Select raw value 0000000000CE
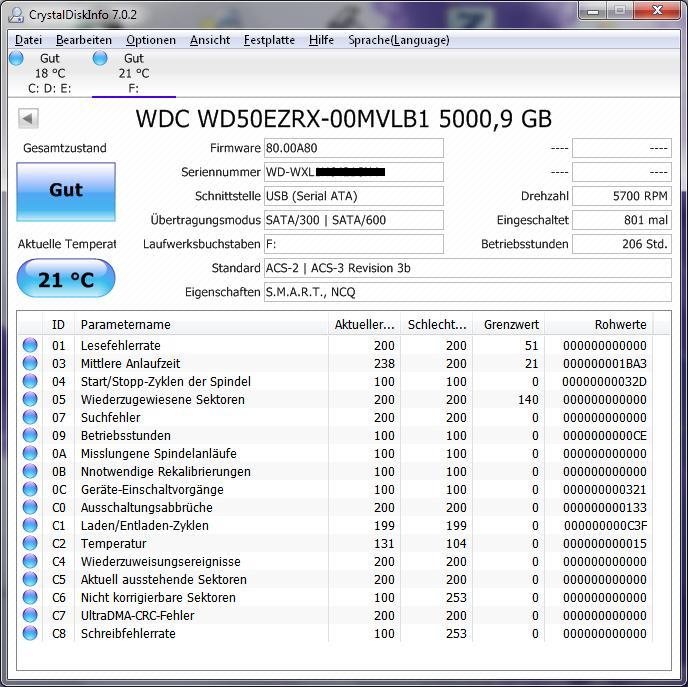The image size is (688, 687). tap(605, 436)
